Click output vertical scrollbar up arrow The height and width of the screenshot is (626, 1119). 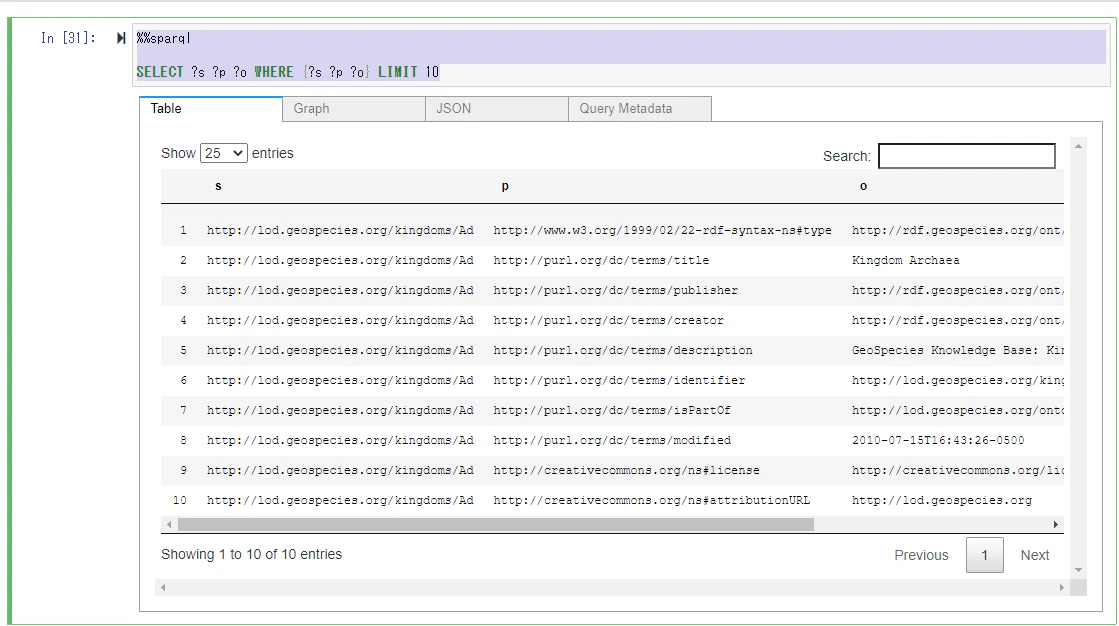(x=1078, y=146)
